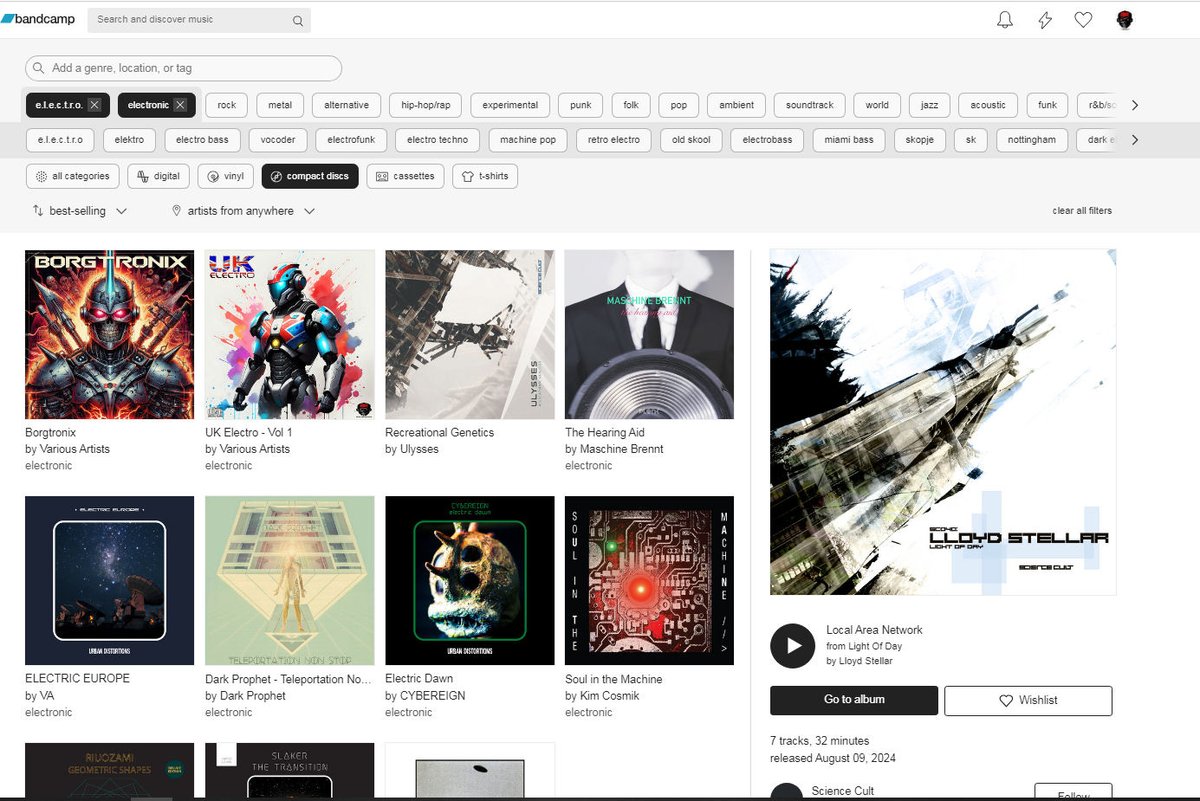Click the search magnifier icon in top bar
Viewport: 1200px width, 801px height.
click(298, 20)
